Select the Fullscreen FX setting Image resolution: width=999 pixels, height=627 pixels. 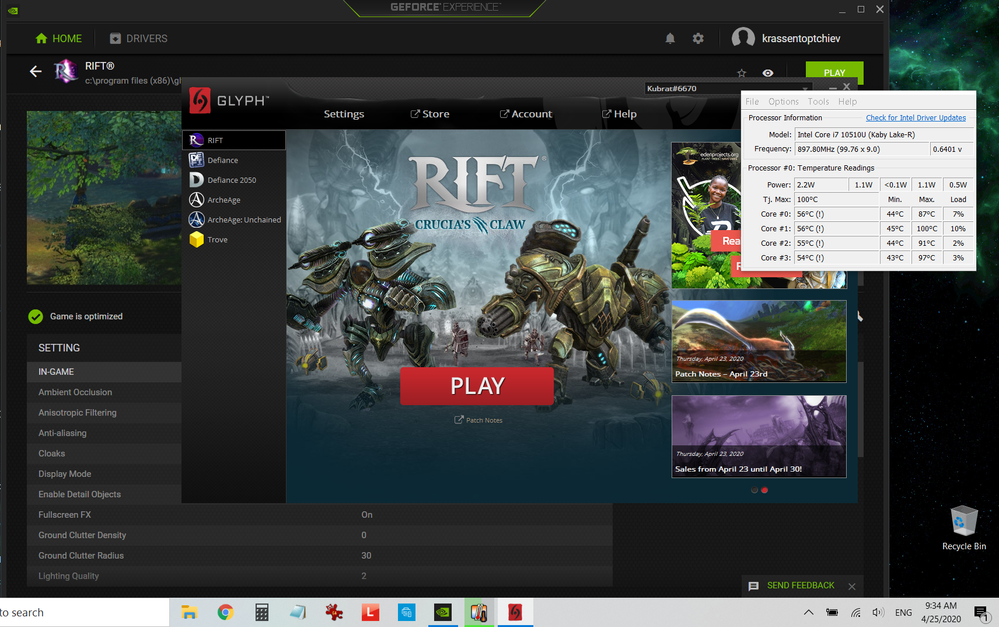(x=320, y=514)
